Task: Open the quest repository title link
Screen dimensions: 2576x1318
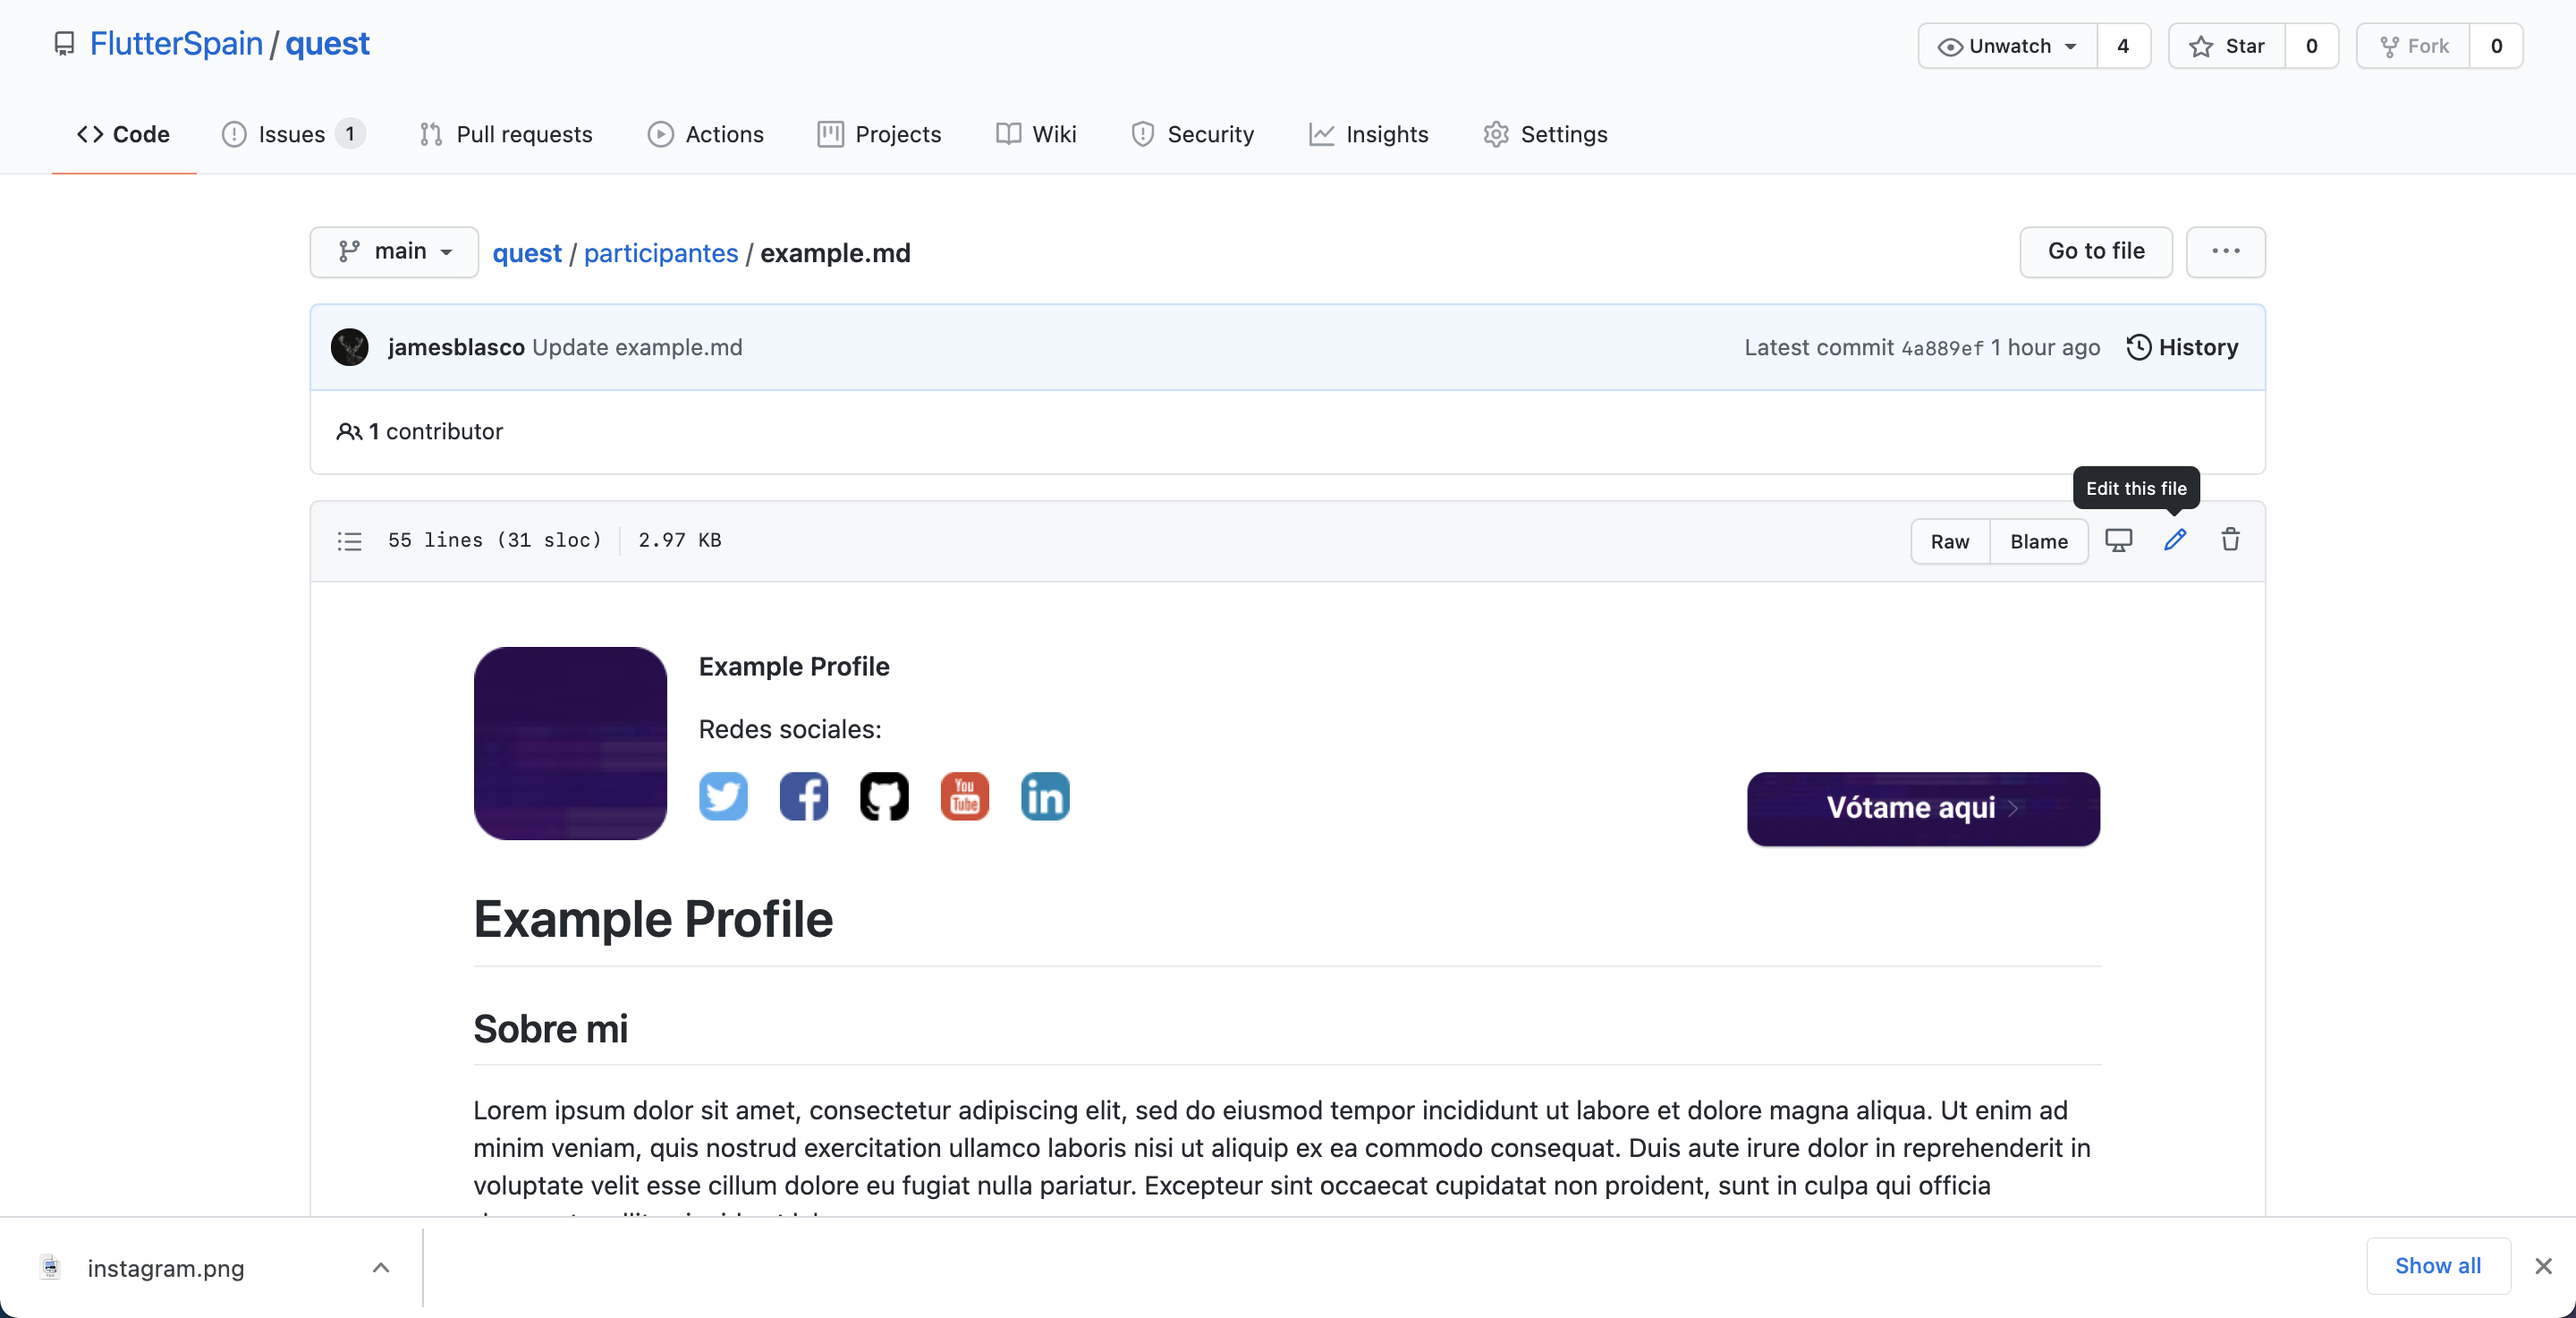Action: (327, 44)
